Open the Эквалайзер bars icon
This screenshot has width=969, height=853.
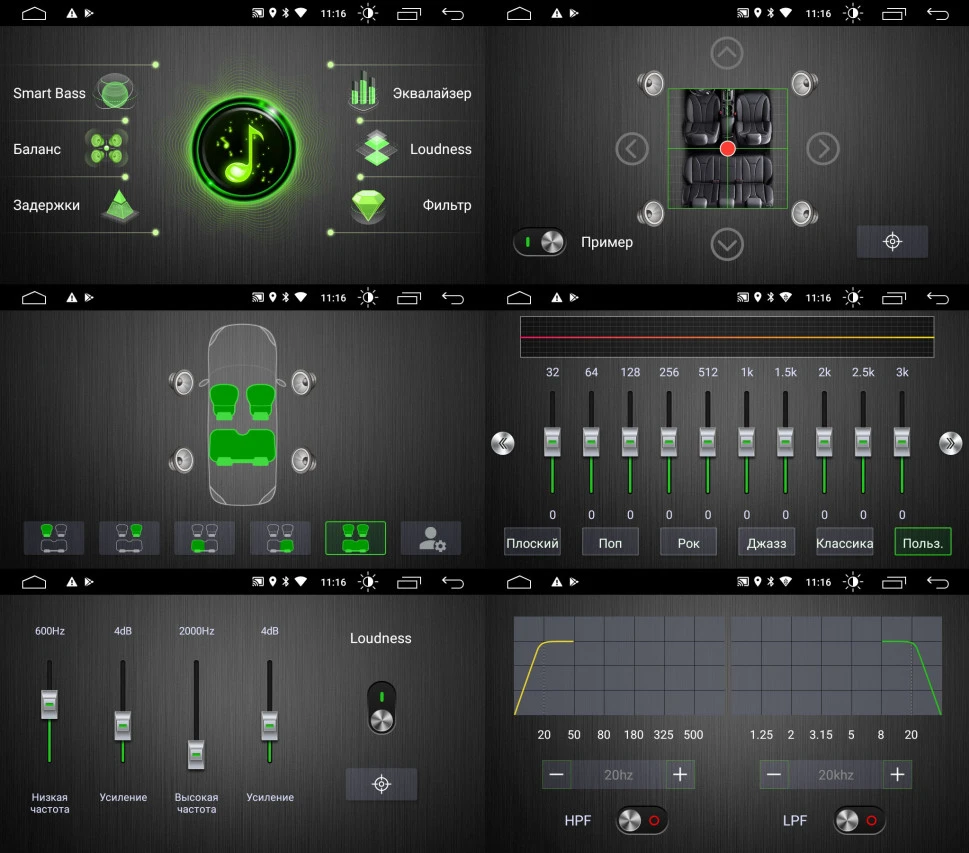pos(363,91)
